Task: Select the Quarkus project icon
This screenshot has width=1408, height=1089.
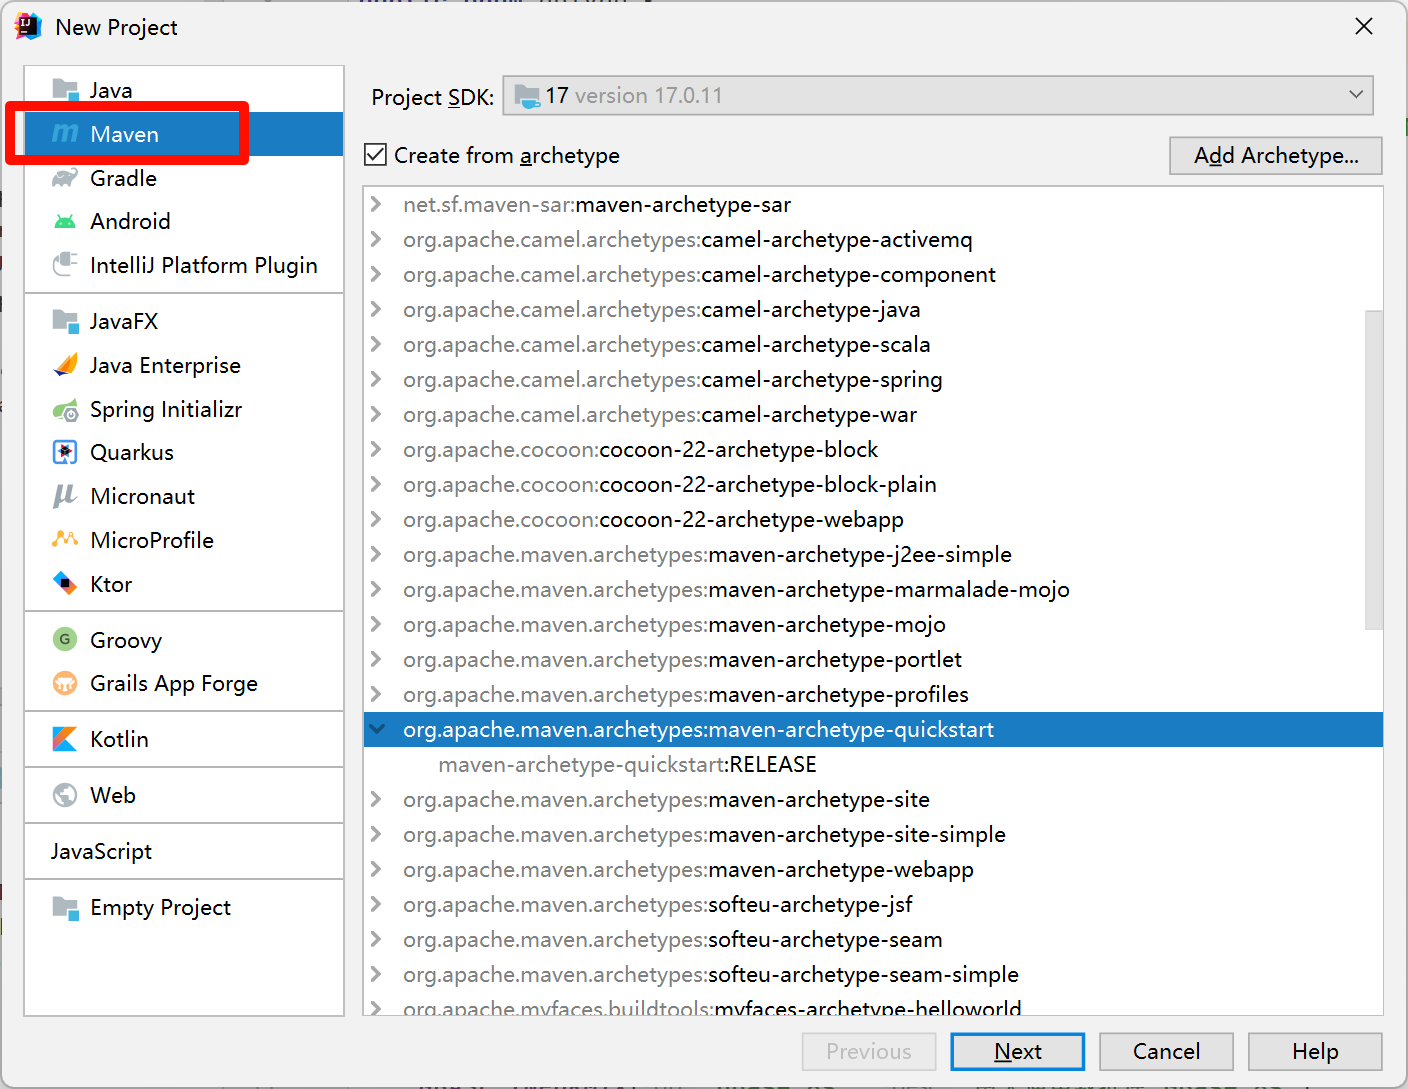Action: tap(65, 452)
